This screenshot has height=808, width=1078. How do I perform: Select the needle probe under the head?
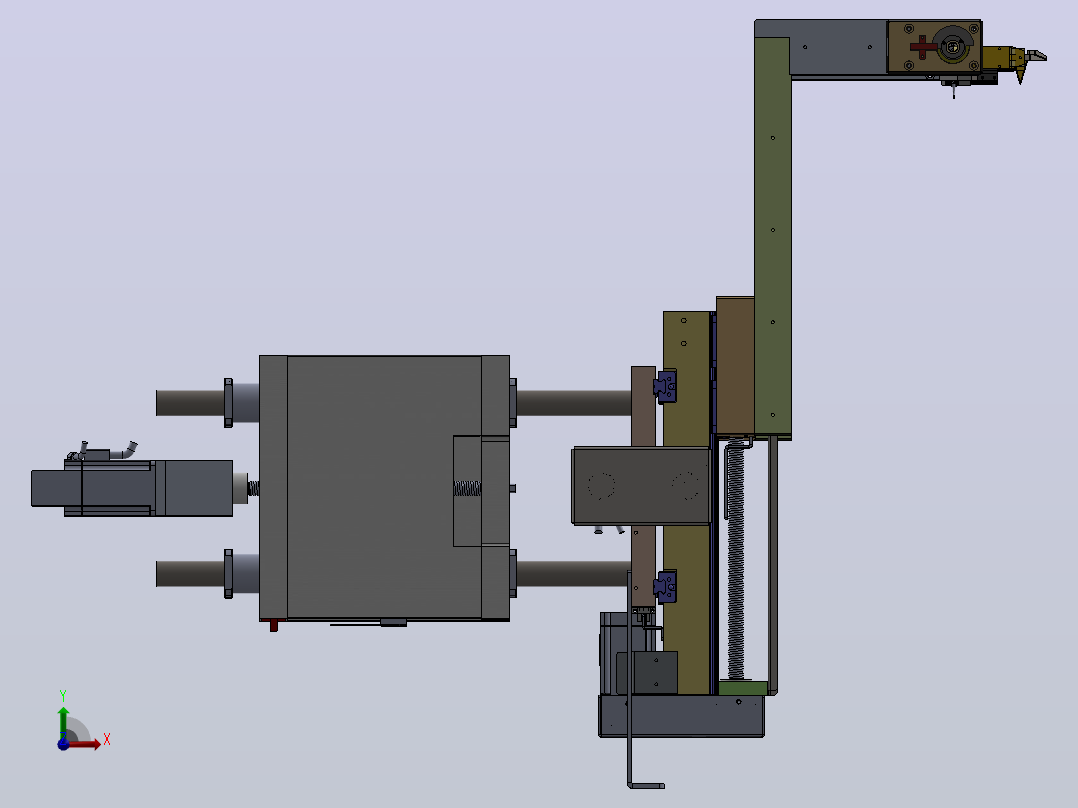pyautogui.click(x=954, y=91)
